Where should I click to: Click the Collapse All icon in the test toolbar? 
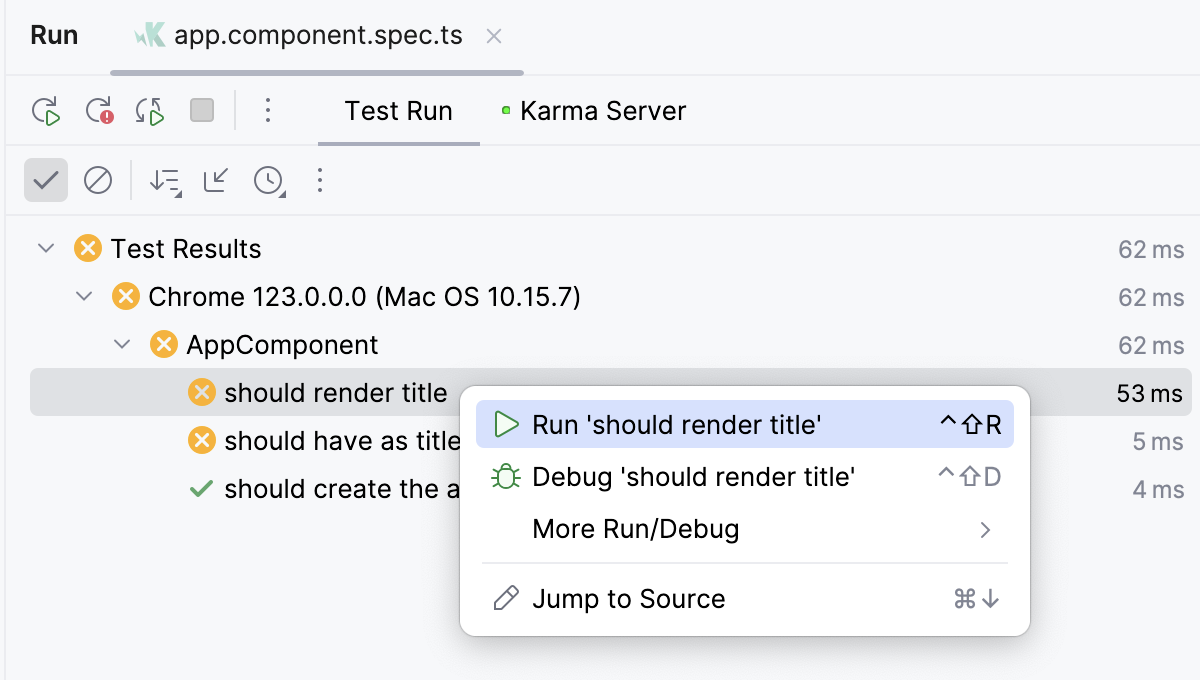click(214, 181)
